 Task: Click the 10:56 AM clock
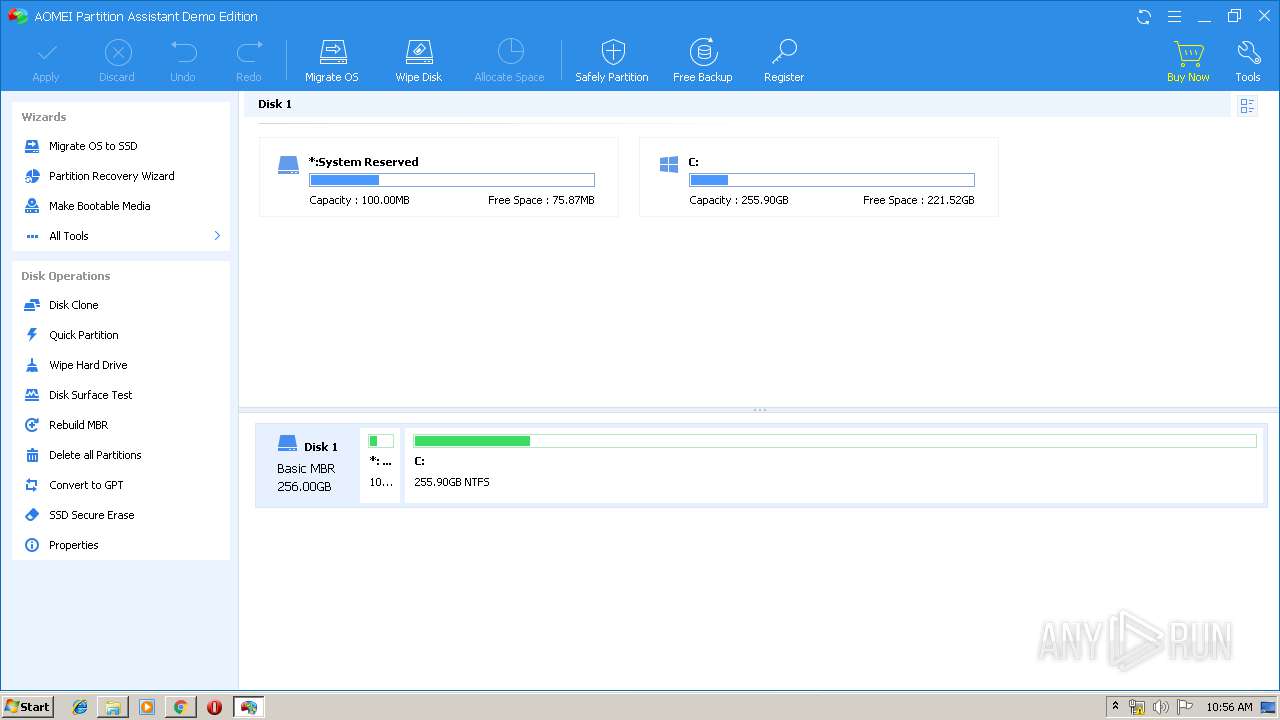pos(1229,707)
